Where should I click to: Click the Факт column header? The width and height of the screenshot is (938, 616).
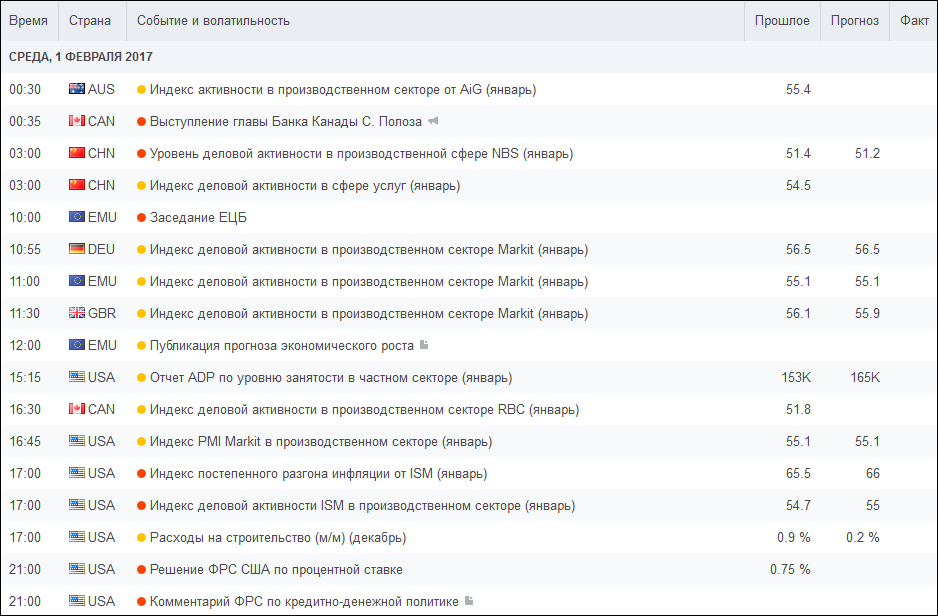coord(914,21)
